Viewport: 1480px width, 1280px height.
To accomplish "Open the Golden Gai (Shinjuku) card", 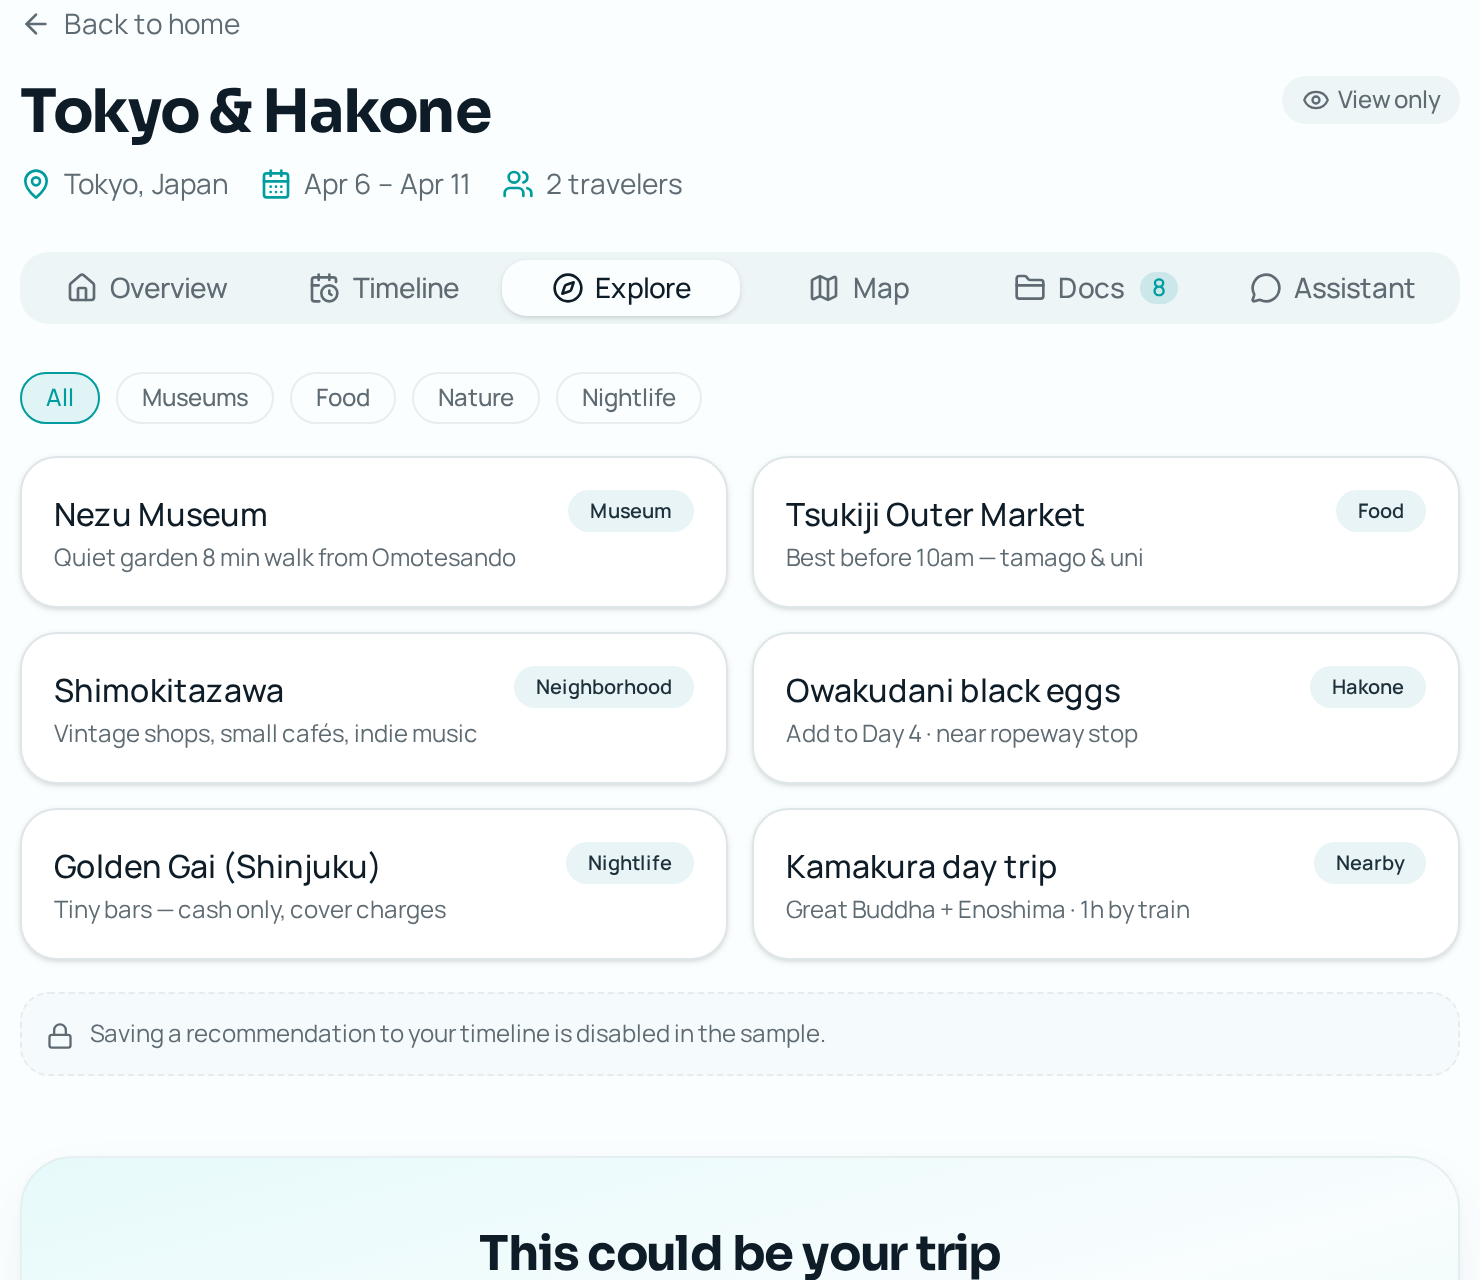I will point(374,884).
